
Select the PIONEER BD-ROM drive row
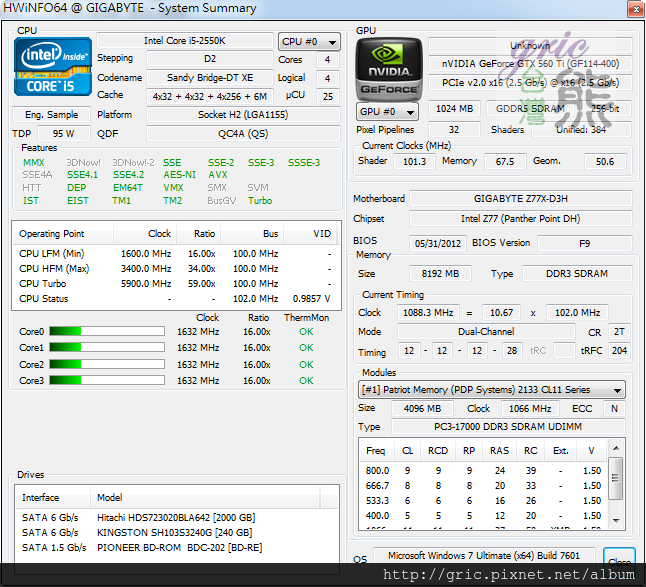[177, 547]
